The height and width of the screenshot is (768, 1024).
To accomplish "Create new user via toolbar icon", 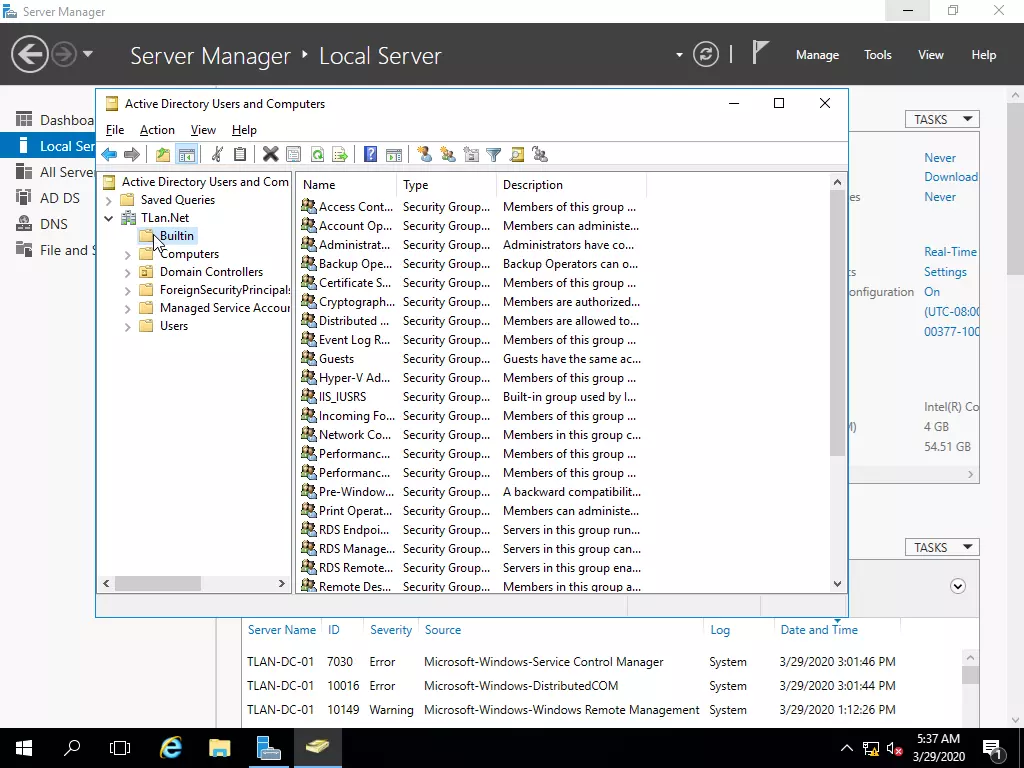I will [424, 154].
